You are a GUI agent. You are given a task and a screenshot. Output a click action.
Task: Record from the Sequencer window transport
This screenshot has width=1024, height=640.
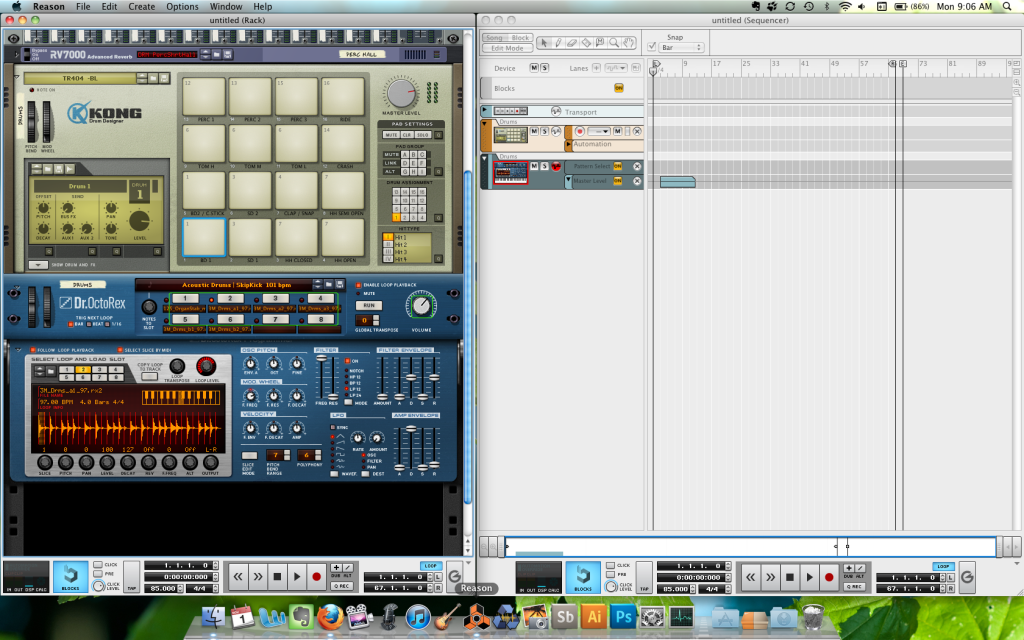[x=829, y=577]
